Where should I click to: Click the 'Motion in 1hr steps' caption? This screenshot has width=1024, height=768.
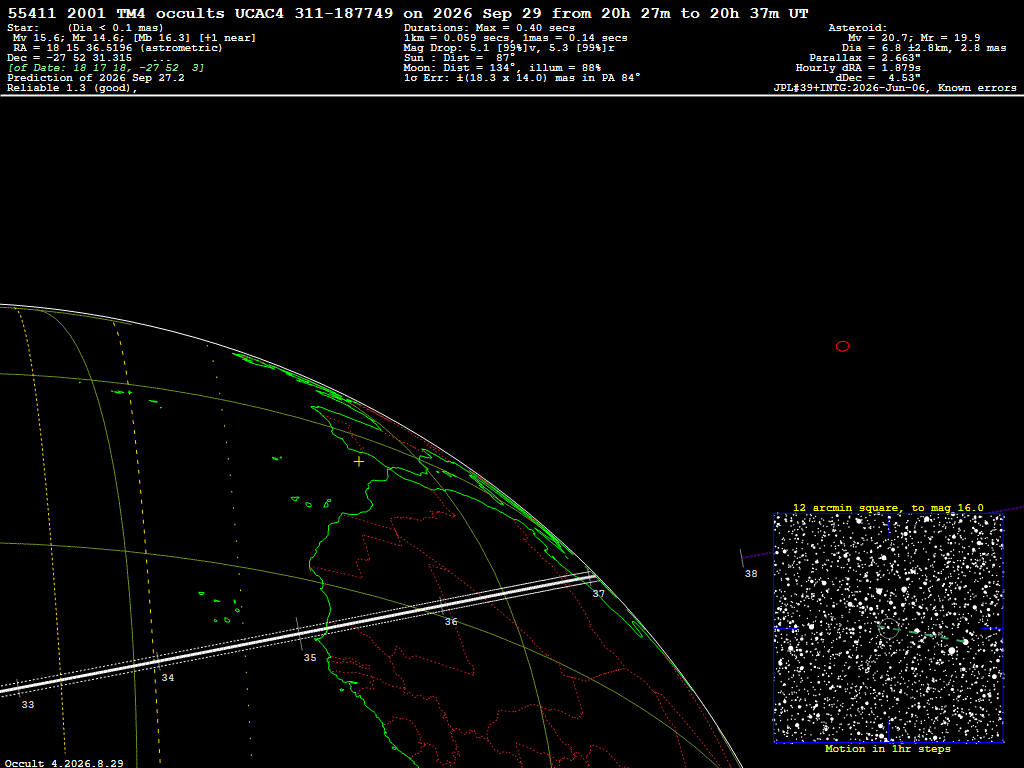tap(888, 749)
